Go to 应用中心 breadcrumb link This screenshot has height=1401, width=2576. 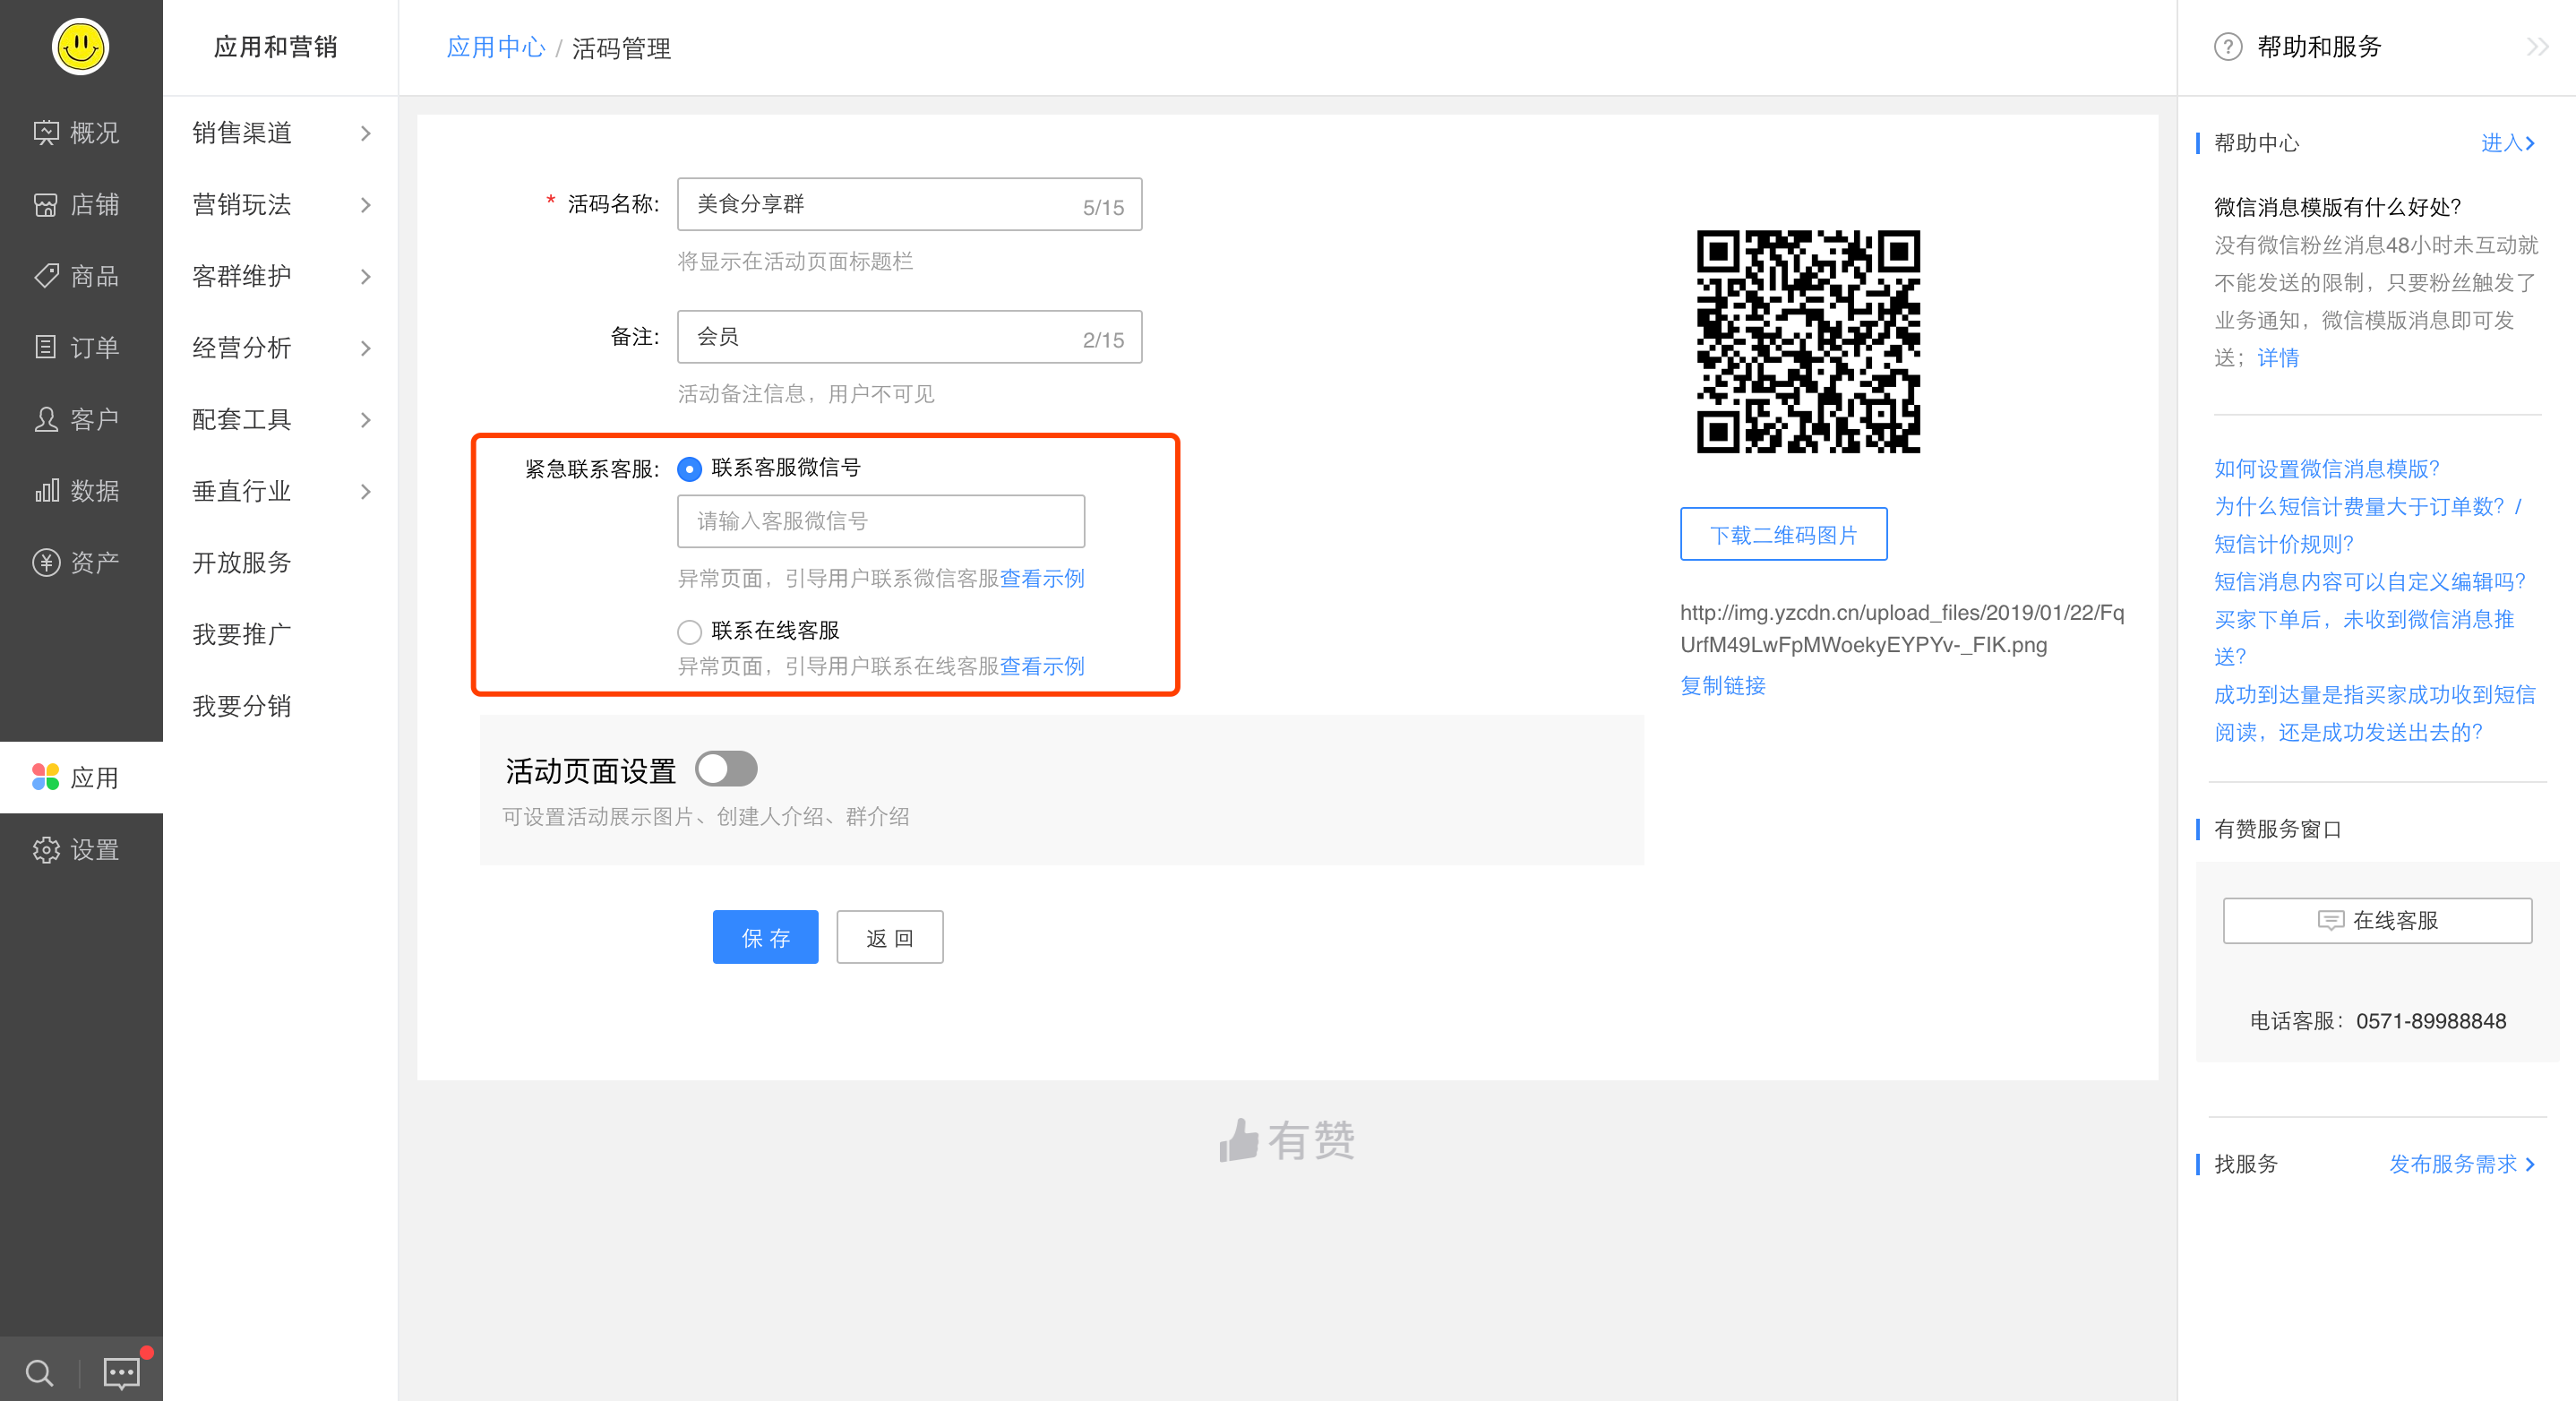click(x=495, y=47)
